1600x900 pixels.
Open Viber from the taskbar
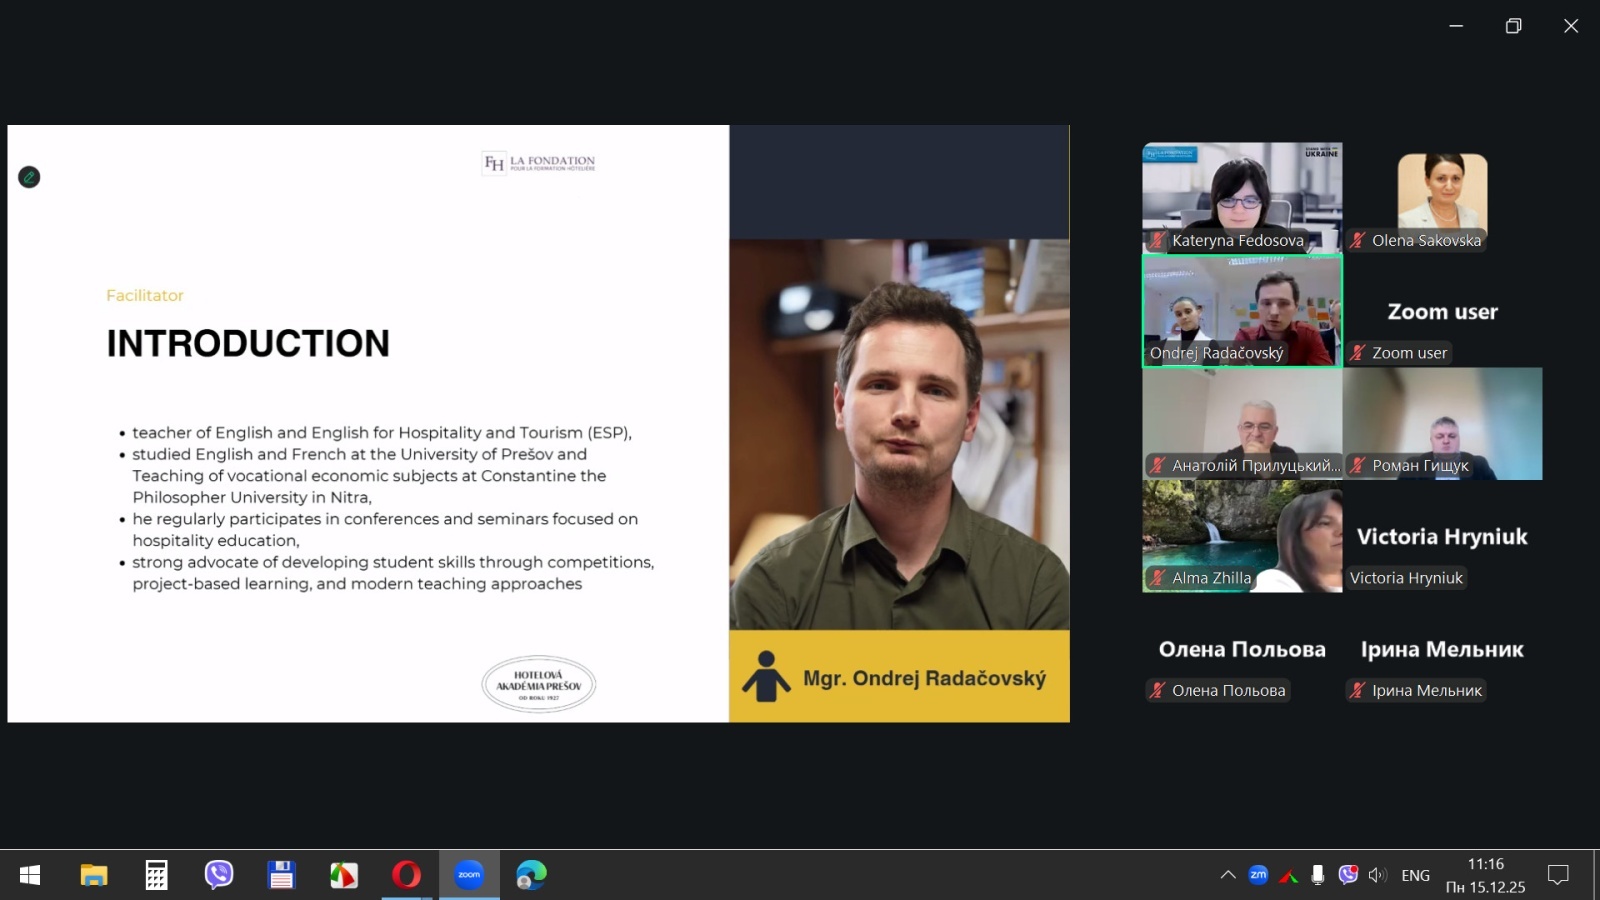tap(218, 875)
